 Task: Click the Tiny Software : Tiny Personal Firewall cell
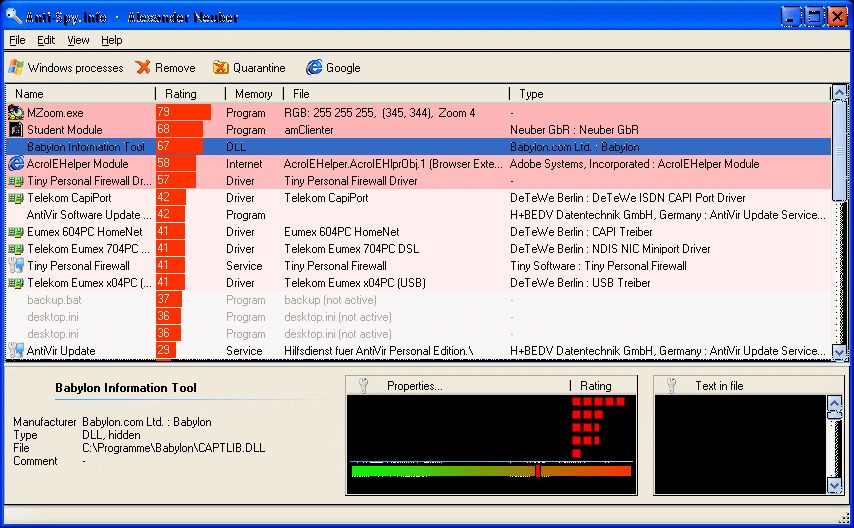(598, 266)
